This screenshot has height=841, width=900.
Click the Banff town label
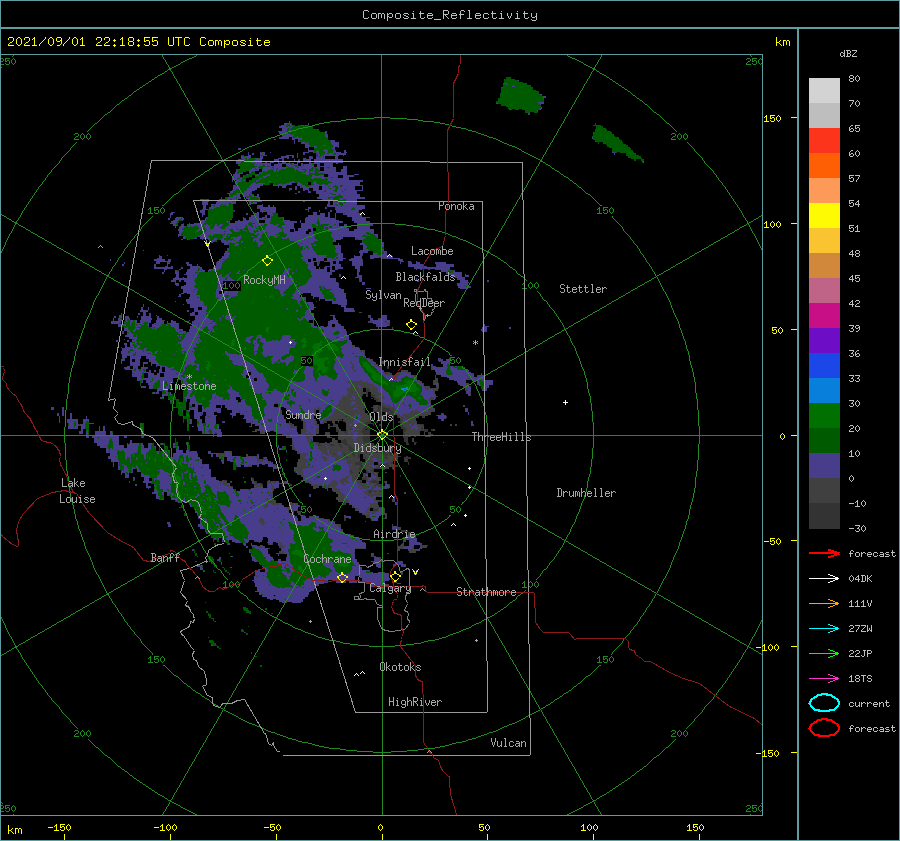point(165,557)
